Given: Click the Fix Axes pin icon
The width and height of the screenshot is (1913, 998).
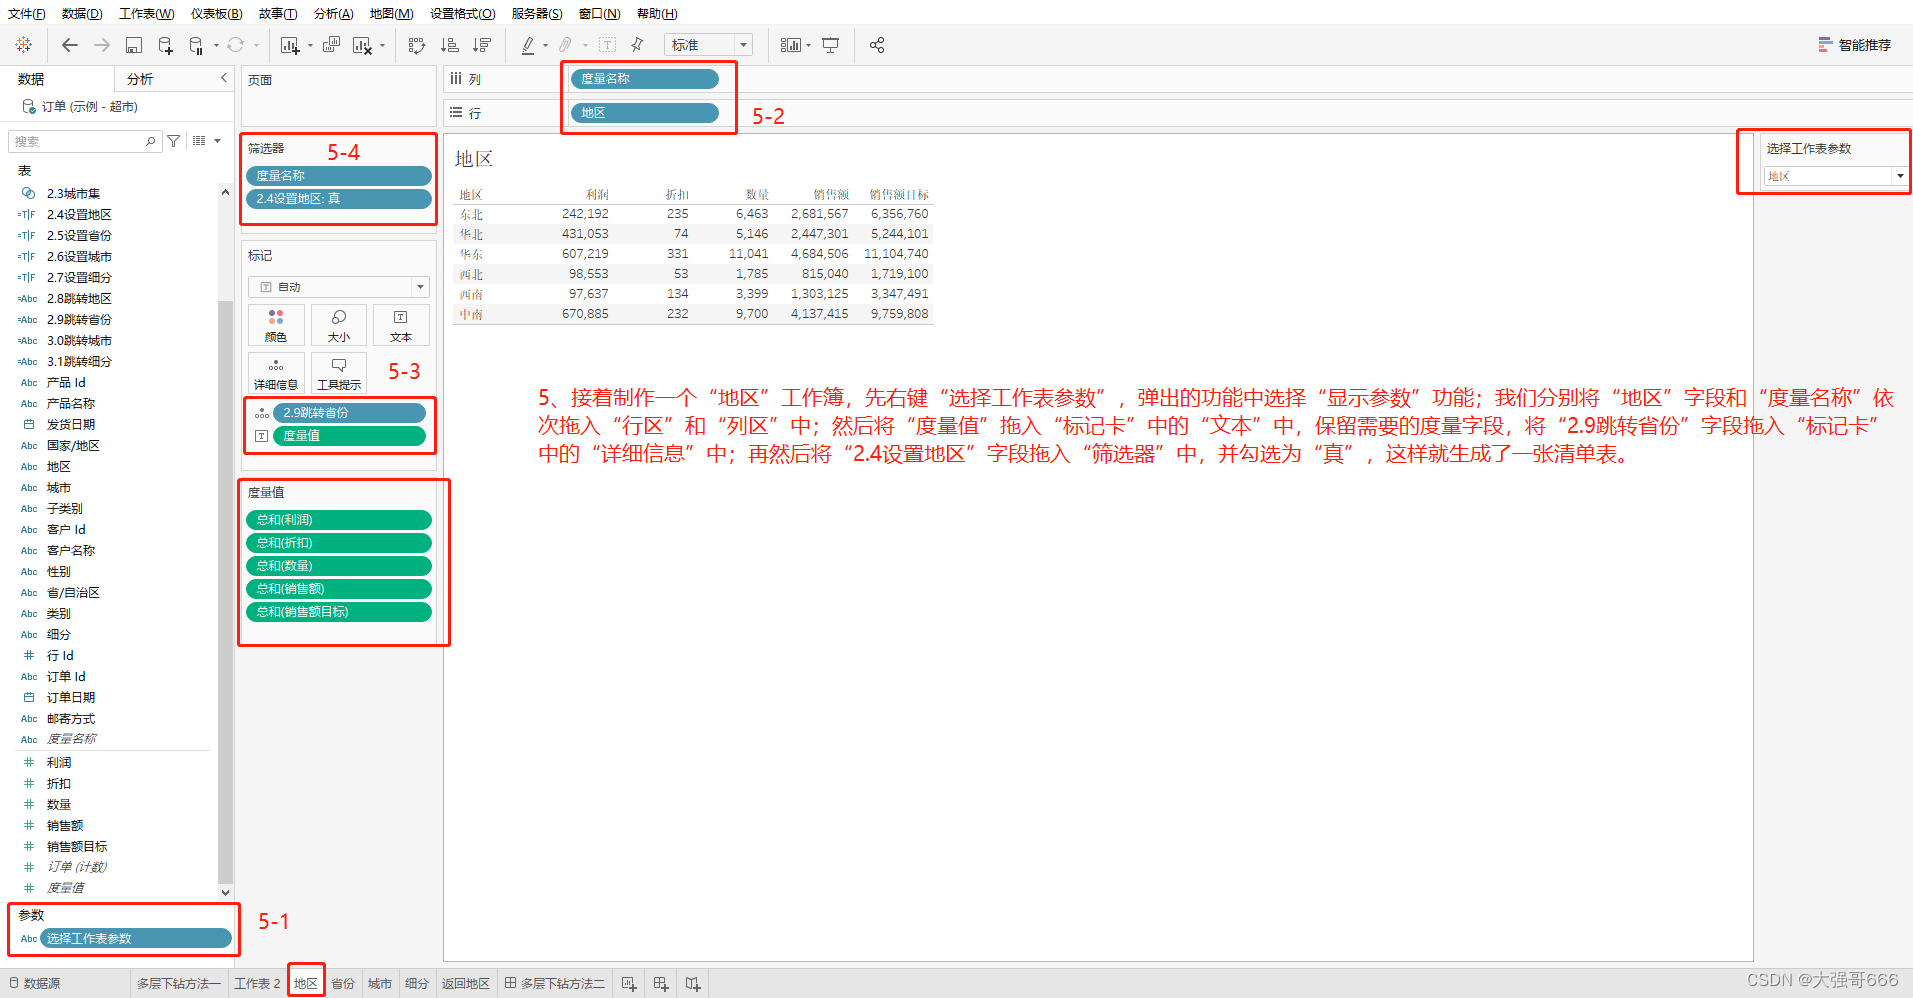Looking at the screenshot, I should click(637, 45).
